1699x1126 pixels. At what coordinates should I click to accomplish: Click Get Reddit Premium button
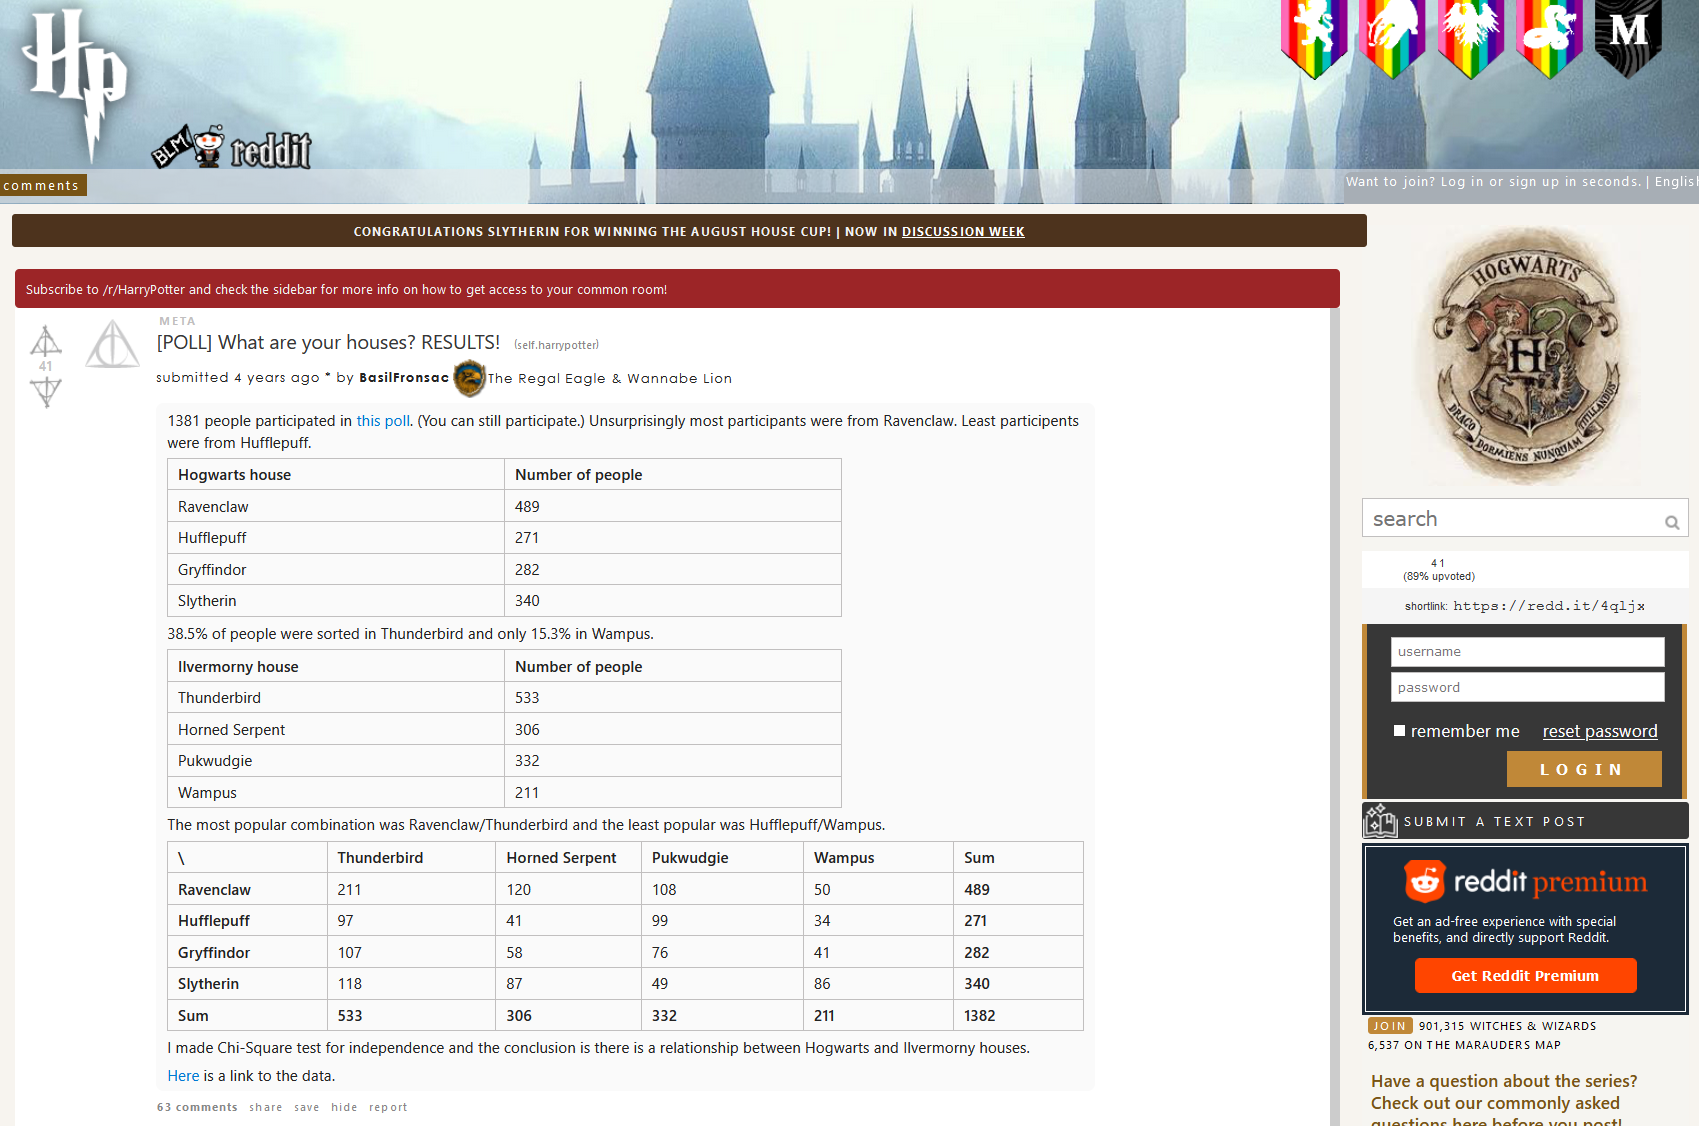pos(1525,976)
